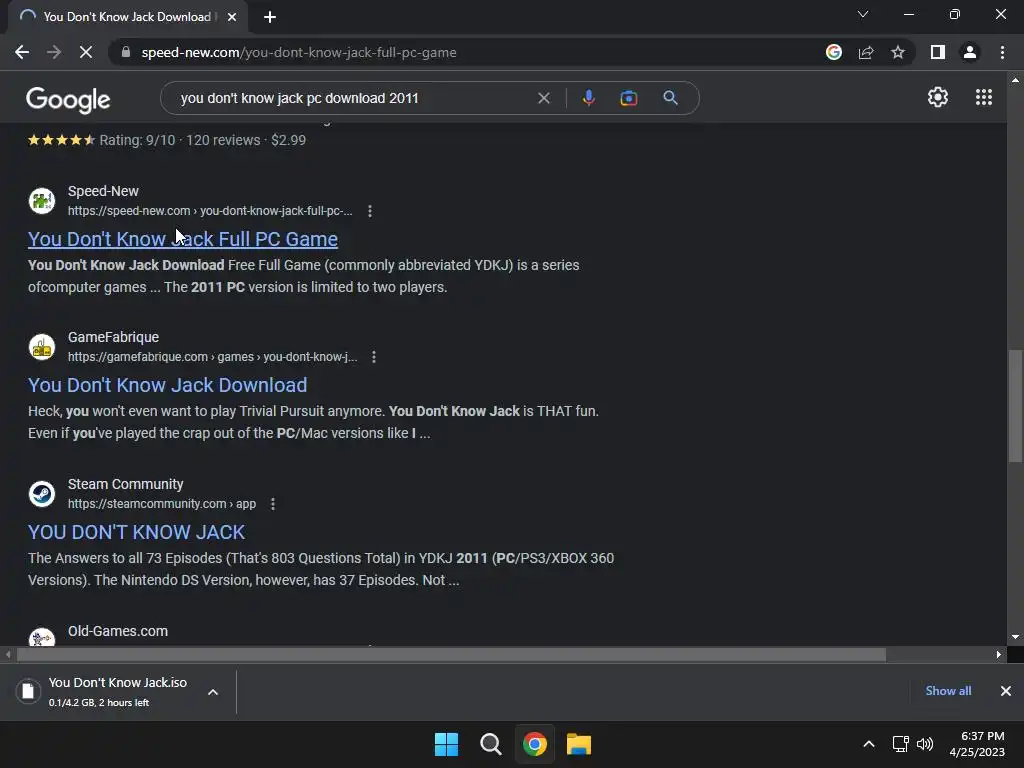The height and width of the screenshot is (768, 1024).
Task: Search by image with Google Lens
Action: pyautogui.click(x=628, y=98)
